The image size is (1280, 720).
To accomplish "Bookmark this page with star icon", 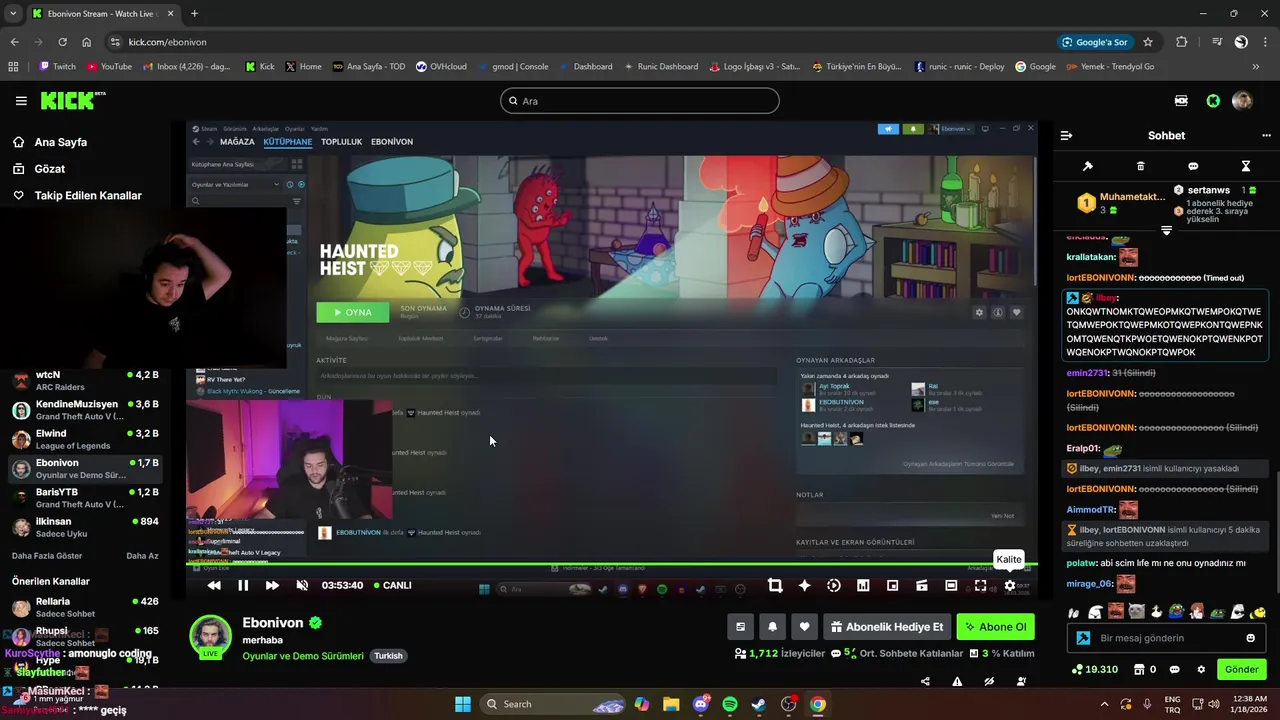I will click(1148, 42).
